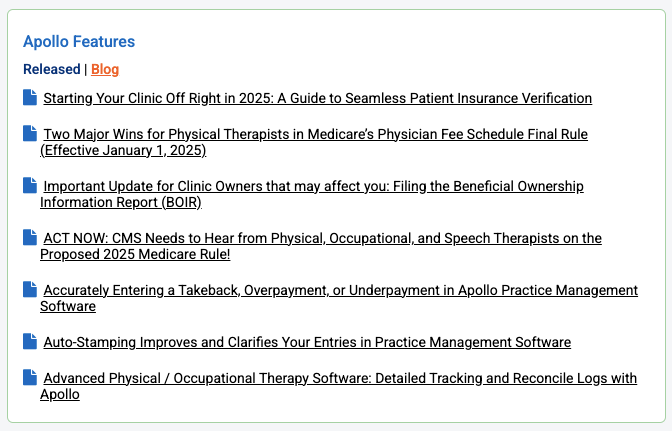Viewport: 672px width, 431px height.
Task: Click the Apollo Features heading
Action: click(x=79, y=42)
